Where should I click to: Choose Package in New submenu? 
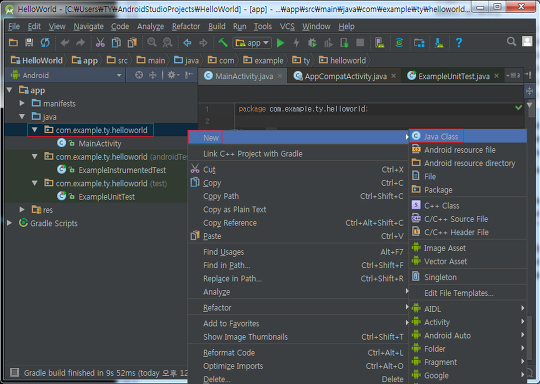point(468,190)
